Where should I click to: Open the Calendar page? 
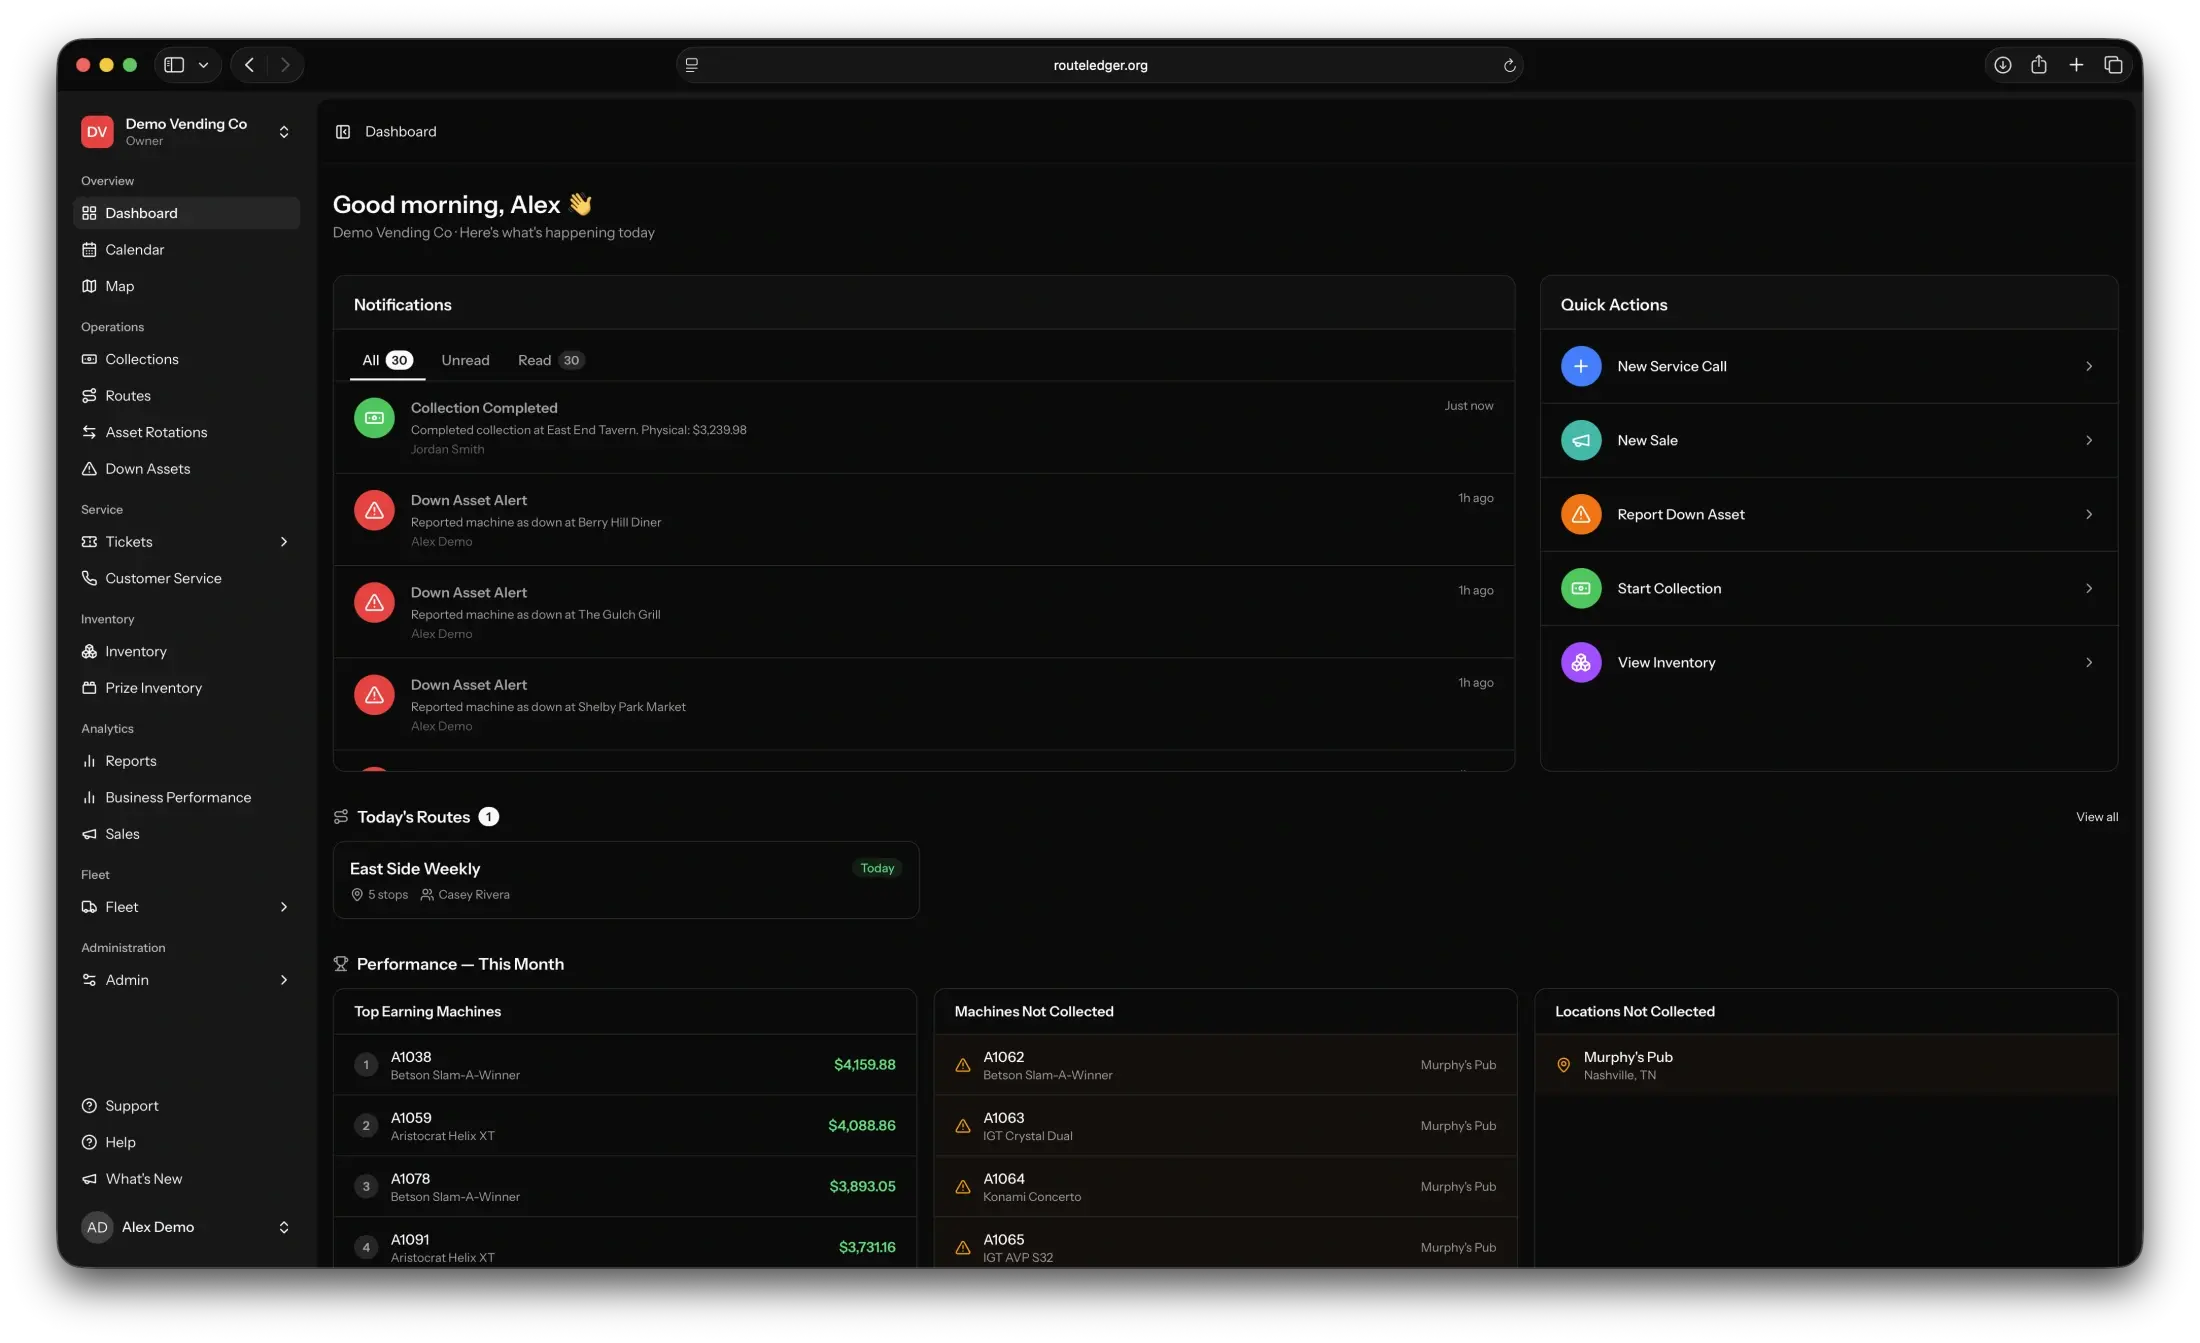pos(186,250)
